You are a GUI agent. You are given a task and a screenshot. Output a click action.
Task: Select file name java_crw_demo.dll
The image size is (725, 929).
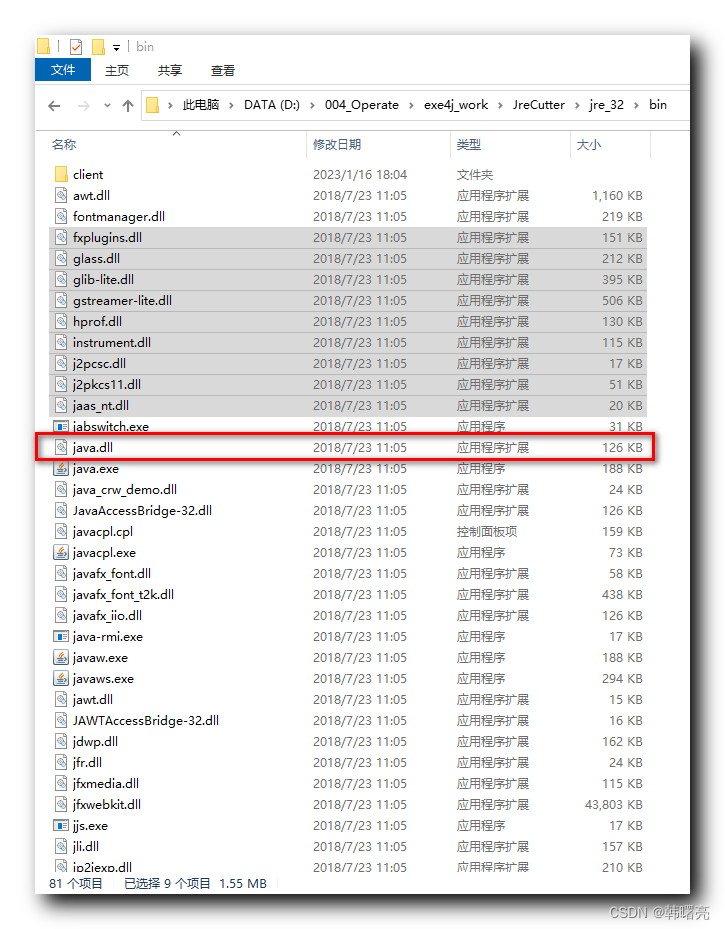coord(124,489)
